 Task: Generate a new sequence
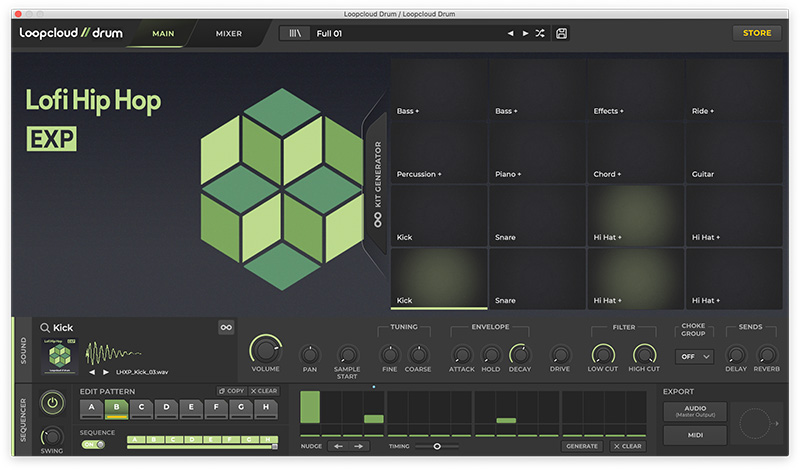(x=582, y=446)
